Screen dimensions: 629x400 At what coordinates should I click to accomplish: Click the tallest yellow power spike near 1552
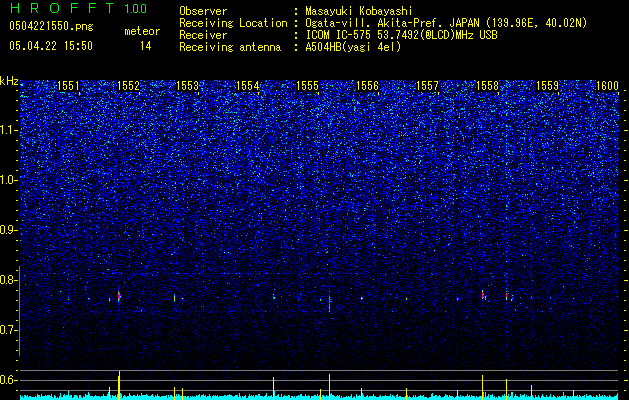click(x=119, y=385)
